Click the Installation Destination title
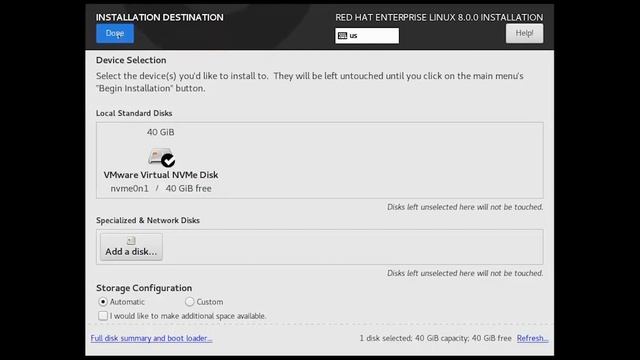 [160, 17]
